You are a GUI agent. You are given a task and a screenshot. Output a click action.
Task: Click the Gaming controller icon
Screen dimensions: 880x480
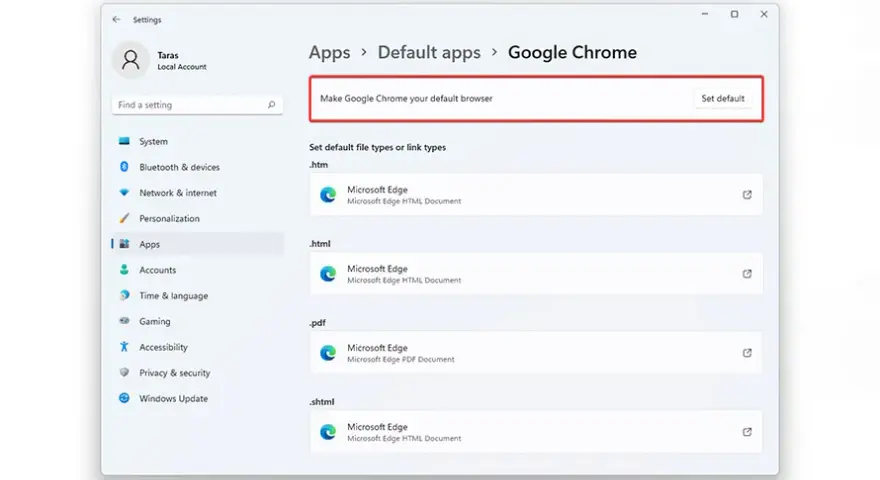(x=124, y=321)
